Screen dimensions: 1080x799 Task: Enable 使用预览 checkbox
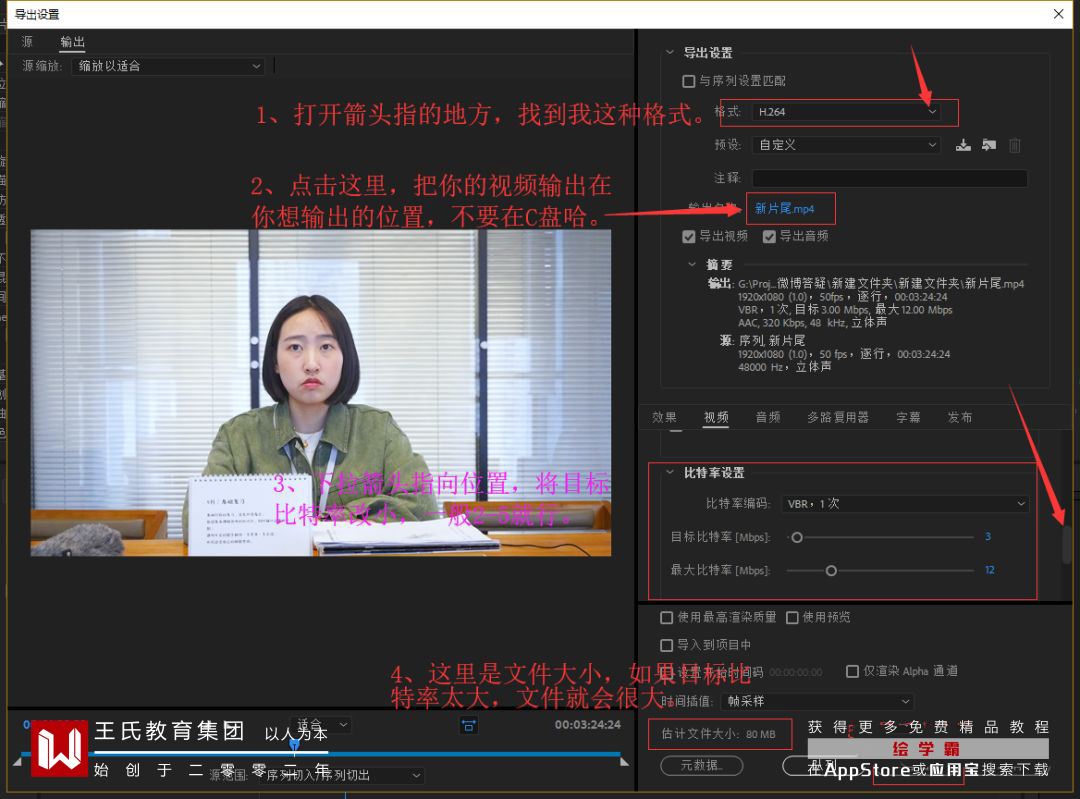(792, 617)
